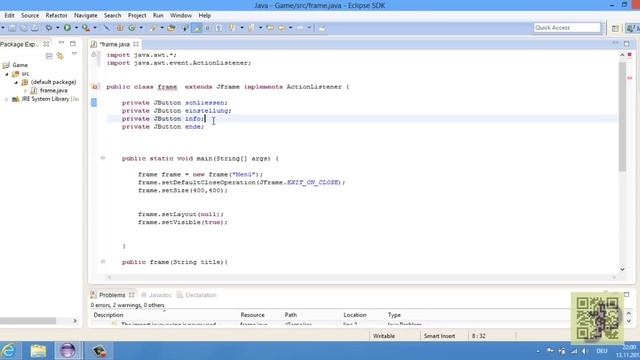This screenshot has width=640, height=360.
Task: Open the Source menu
Action: [30, 16]
